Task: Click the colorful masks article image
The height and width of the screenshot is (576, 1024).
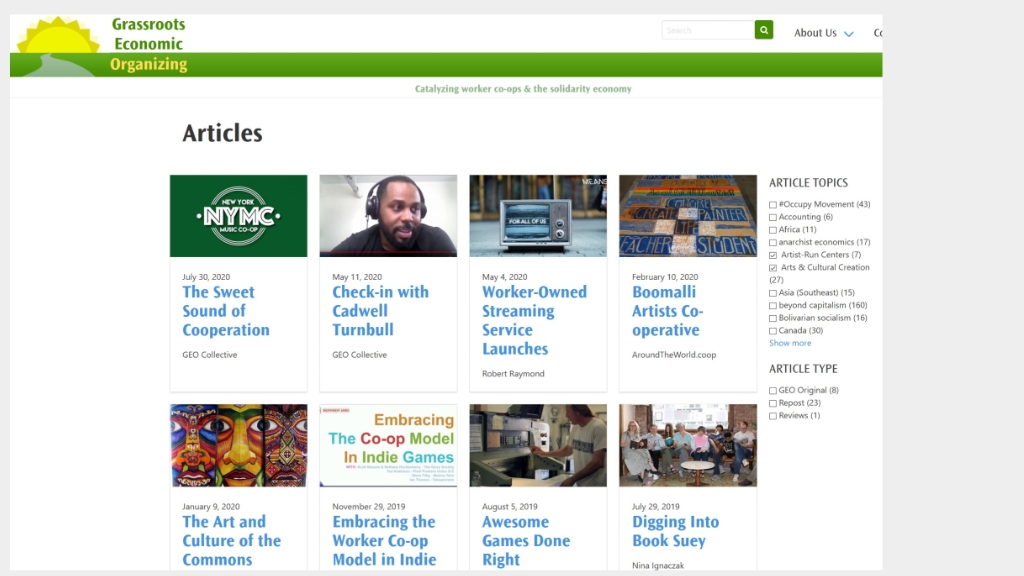Action: (238, 445)
